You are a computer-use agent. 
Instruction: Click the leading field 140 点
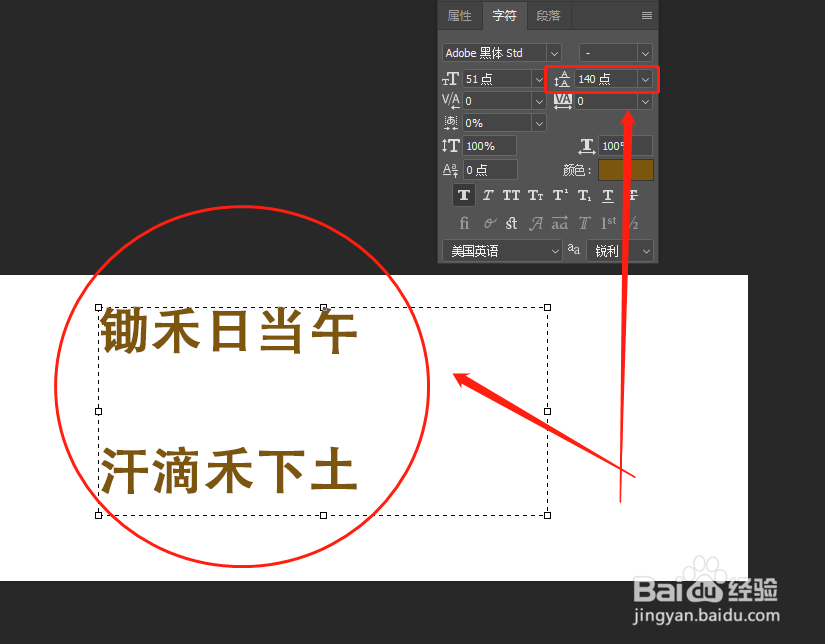(x=606, y=79)
